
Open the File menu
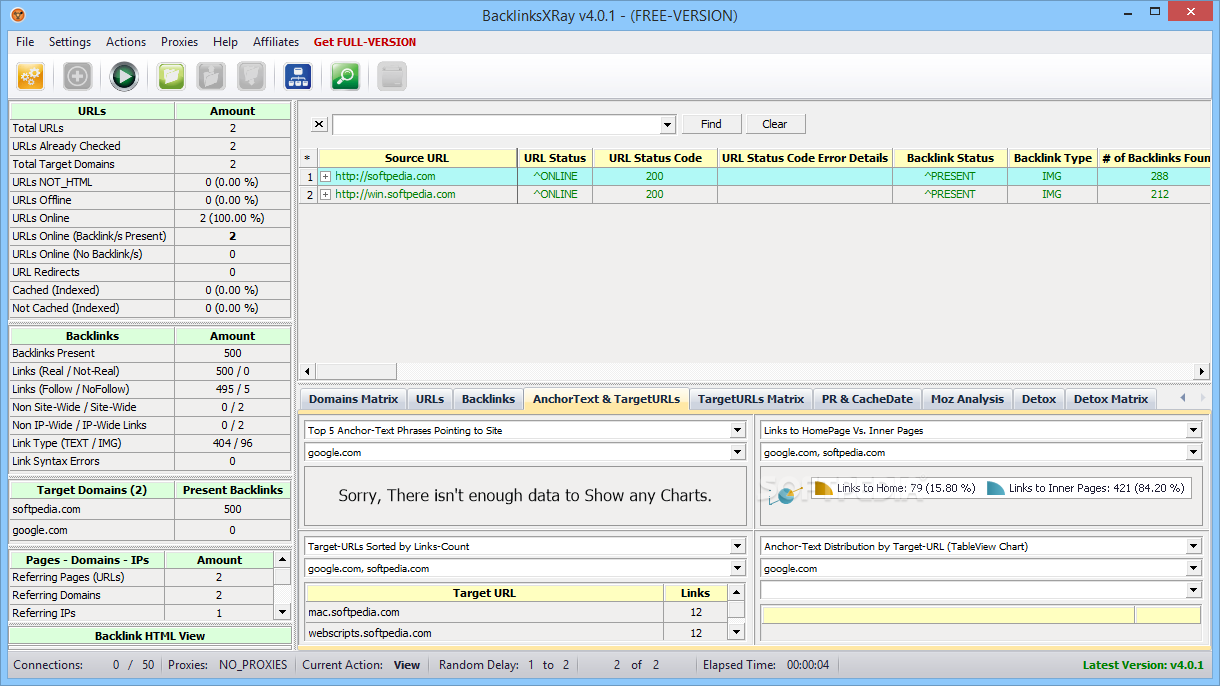click(x=25, y=42)
